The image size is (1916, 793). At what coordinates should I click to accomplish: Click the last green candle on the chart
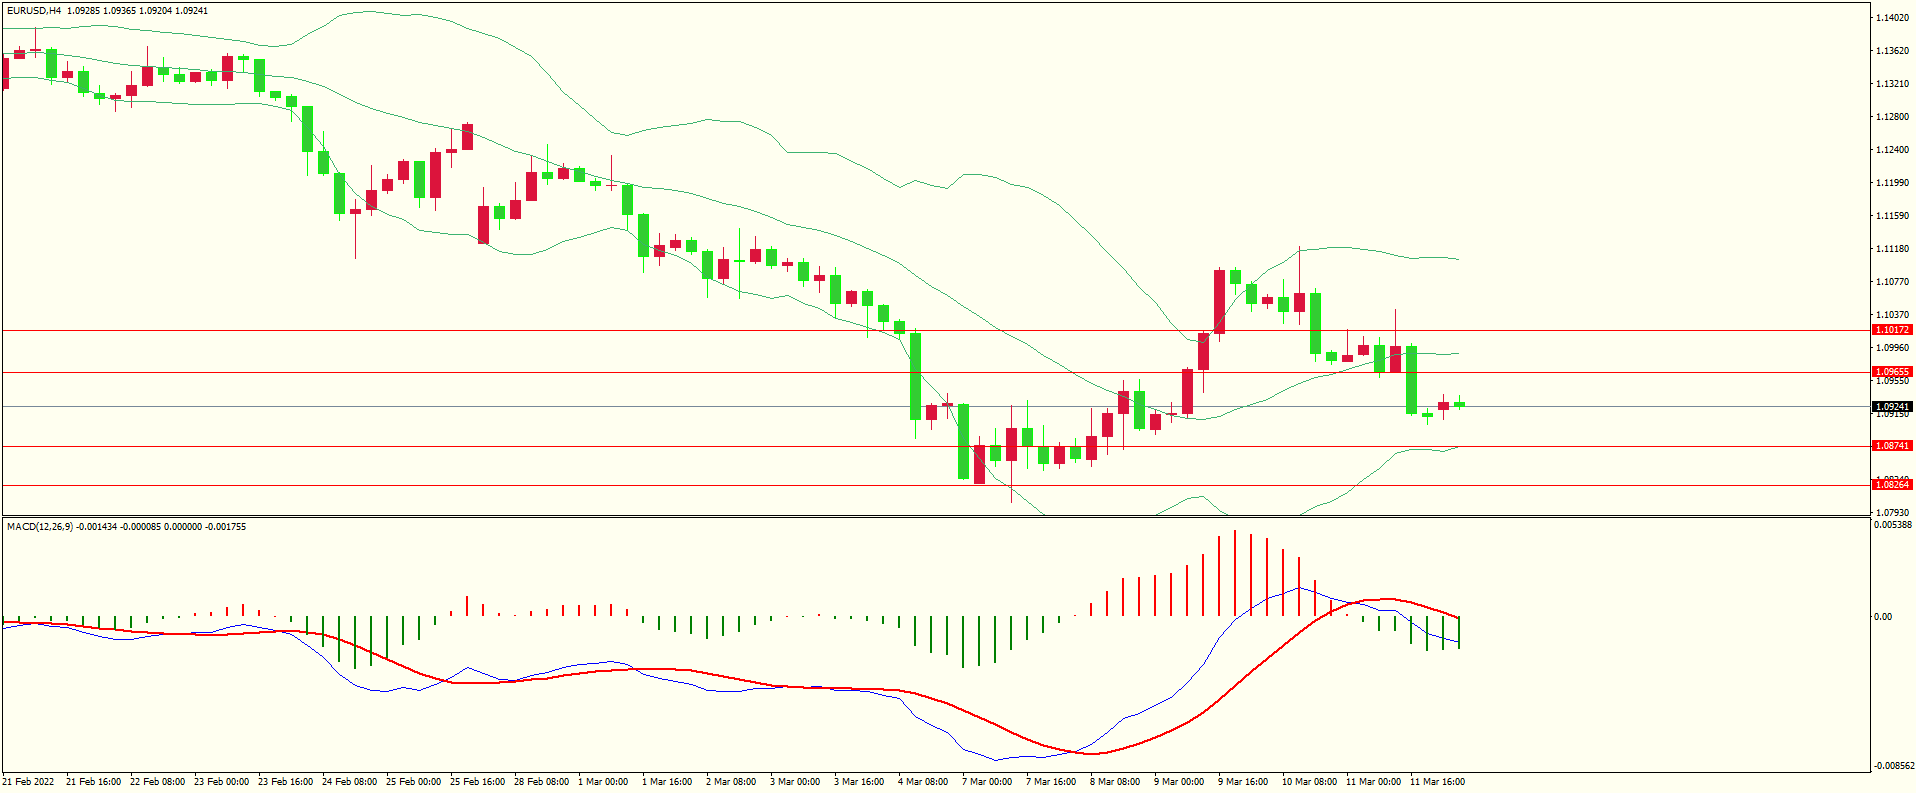pyautogui.click(x=1460, y=404)
